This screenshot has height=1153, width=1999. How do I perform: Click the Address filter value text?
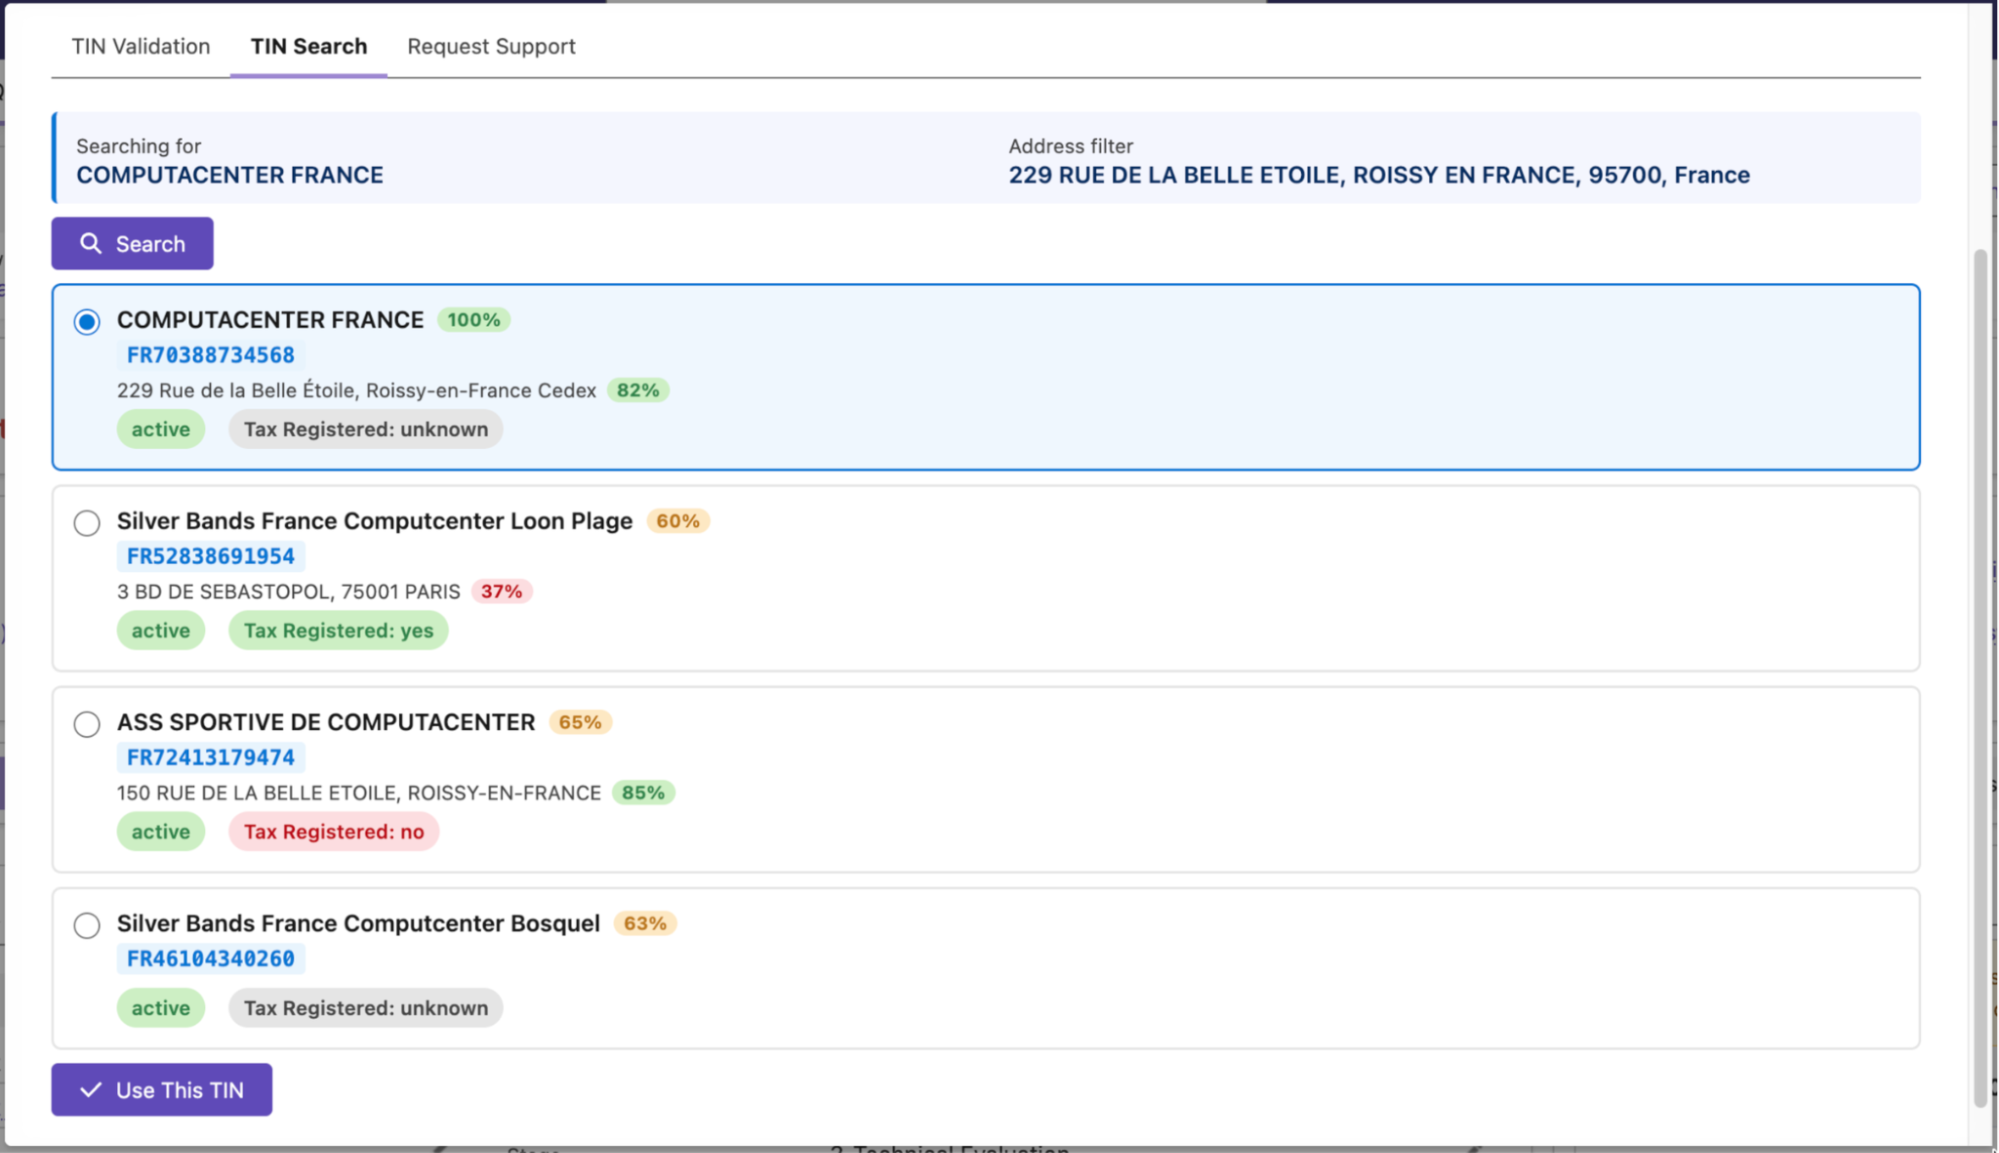pos(1379,175)
